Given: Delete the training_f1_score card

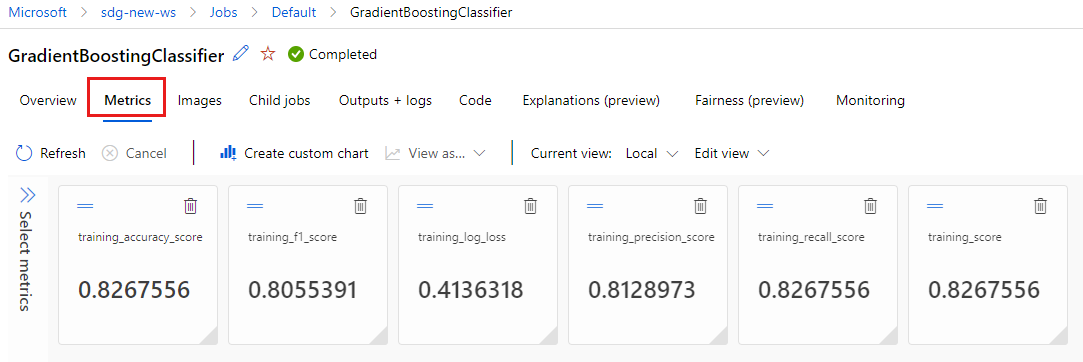Looking at the screenshot, I should click(361, 206).
